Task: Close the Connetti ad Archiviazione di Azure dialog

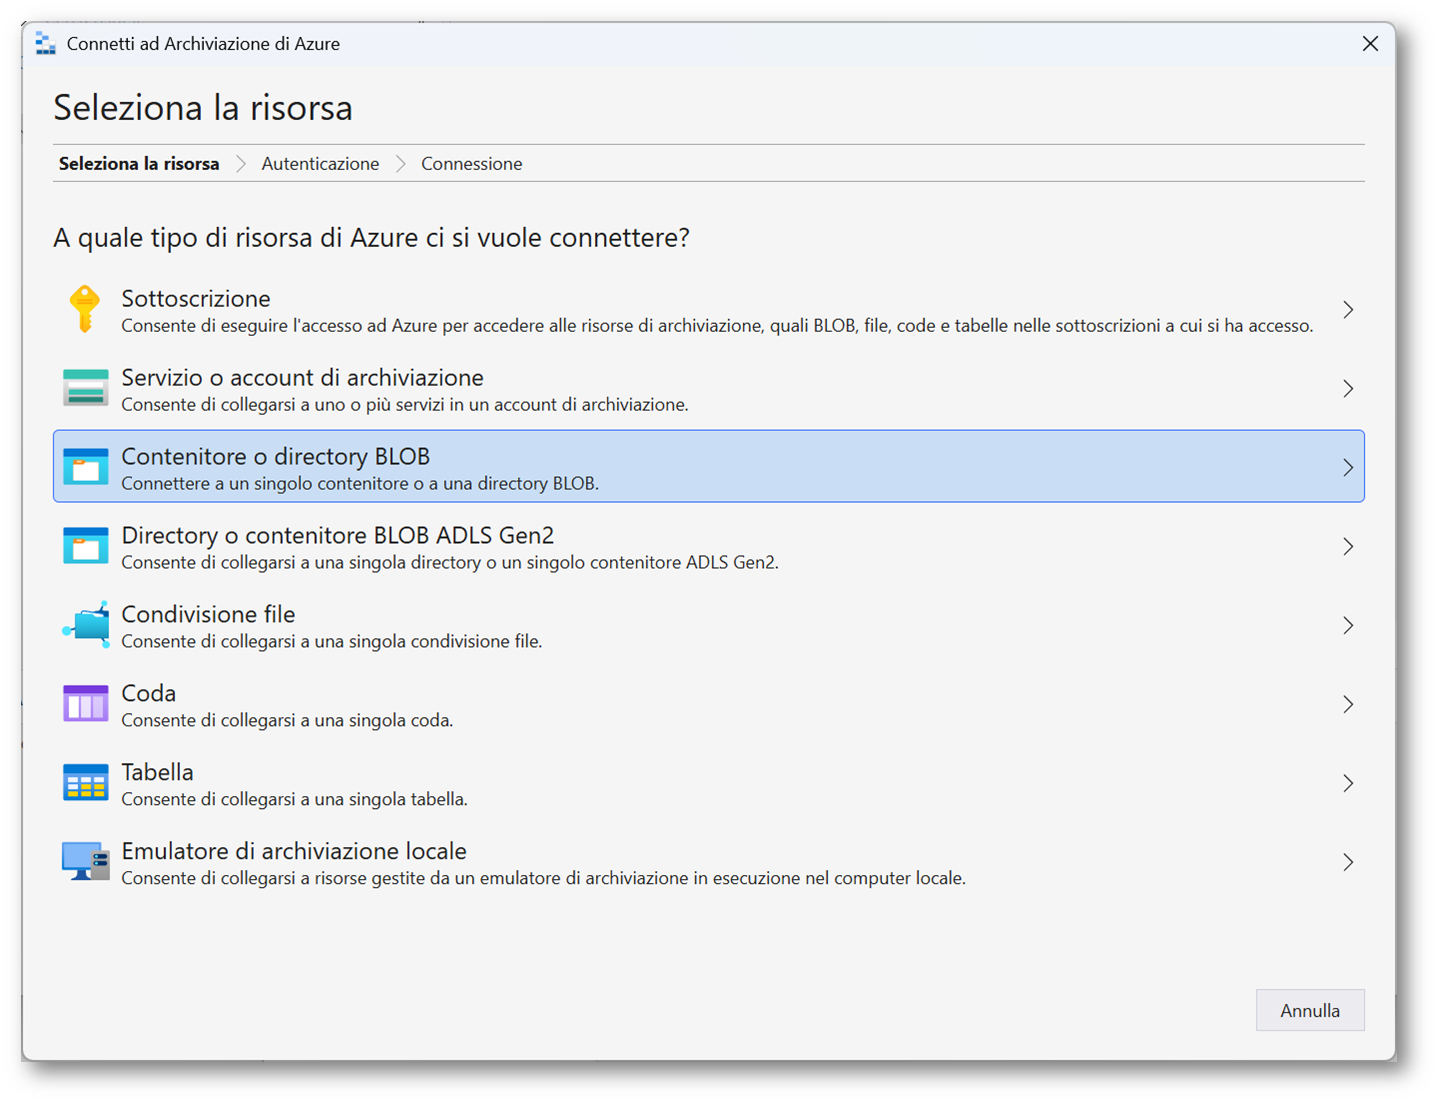Action: click(x=1370, y=44)
